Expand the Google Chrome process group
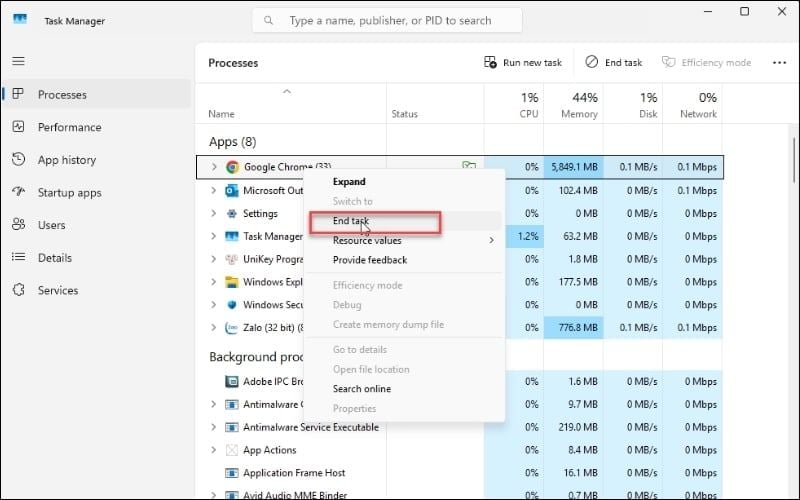 (214, 167)
